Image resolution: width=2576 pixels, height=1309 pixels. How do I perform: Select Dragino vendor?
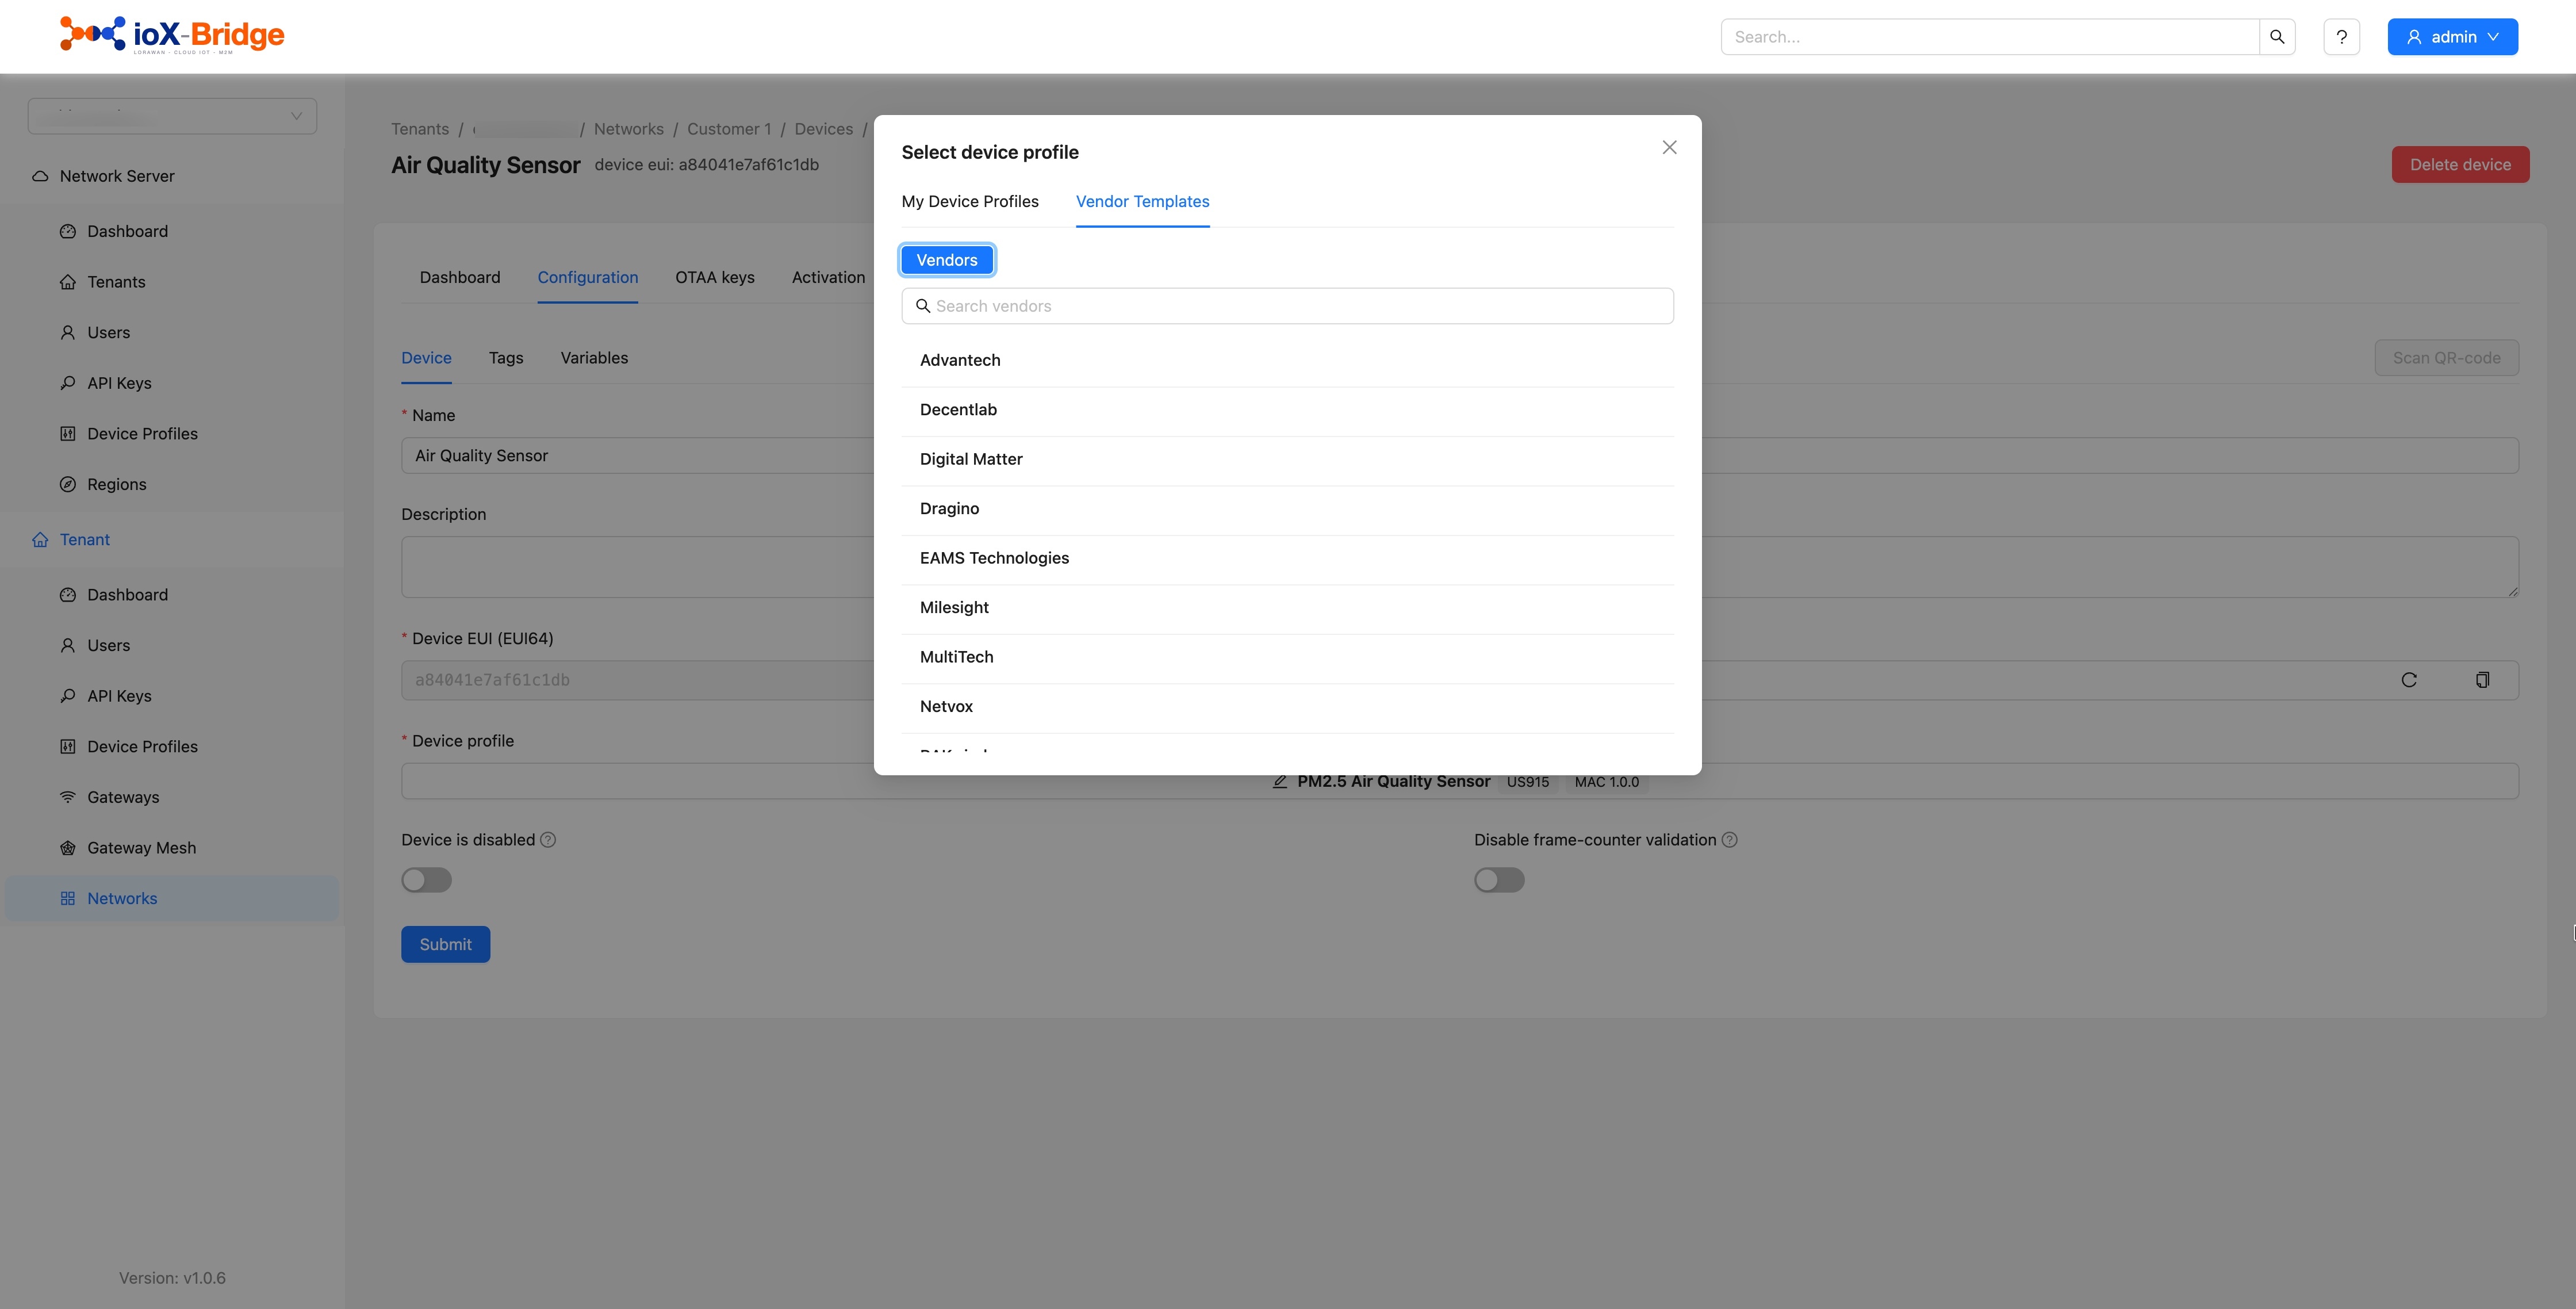click(x=1287, y=509)
